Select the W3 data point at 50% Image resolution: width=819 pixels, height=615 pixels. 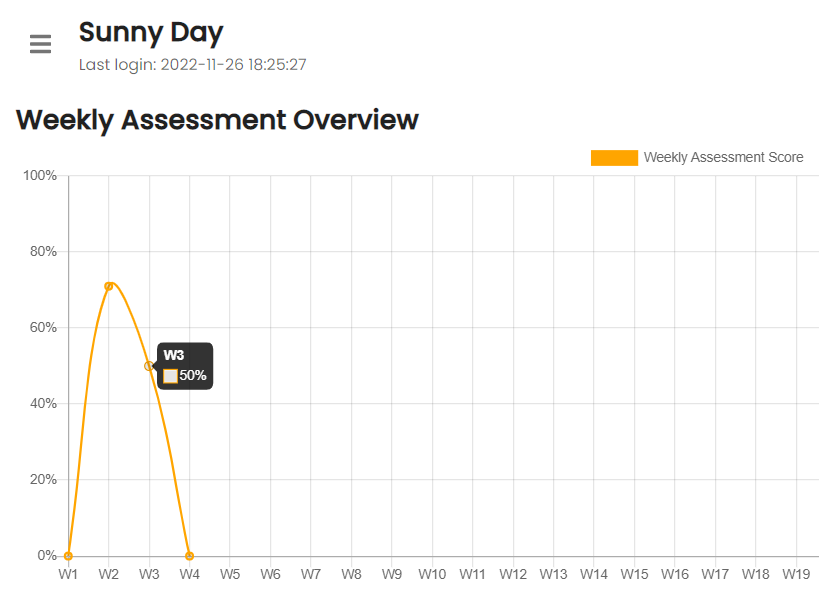pyautogui.click(x=149, y=367)
